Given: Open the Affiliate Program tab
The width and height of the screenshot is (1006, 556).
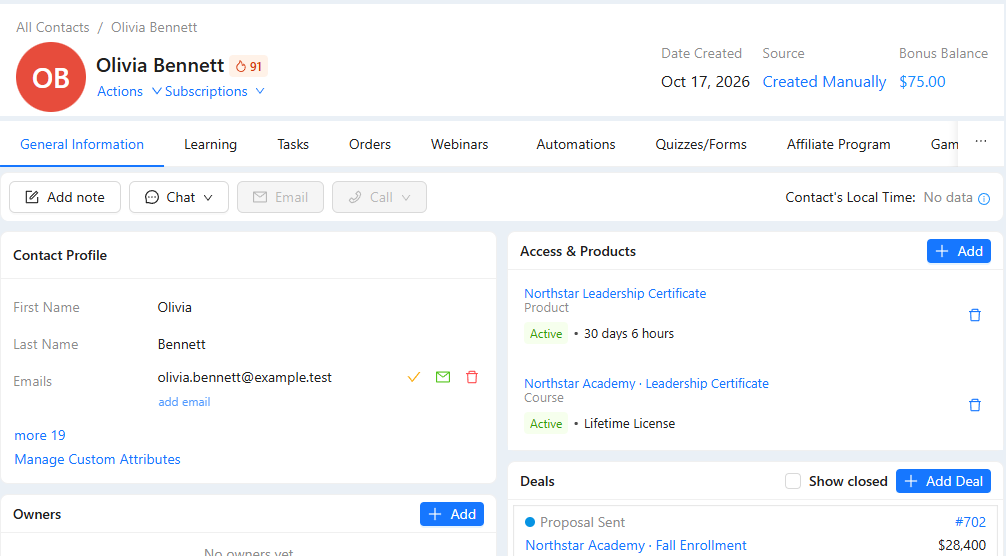Looking at the screenshot, I should click(839, 144).
